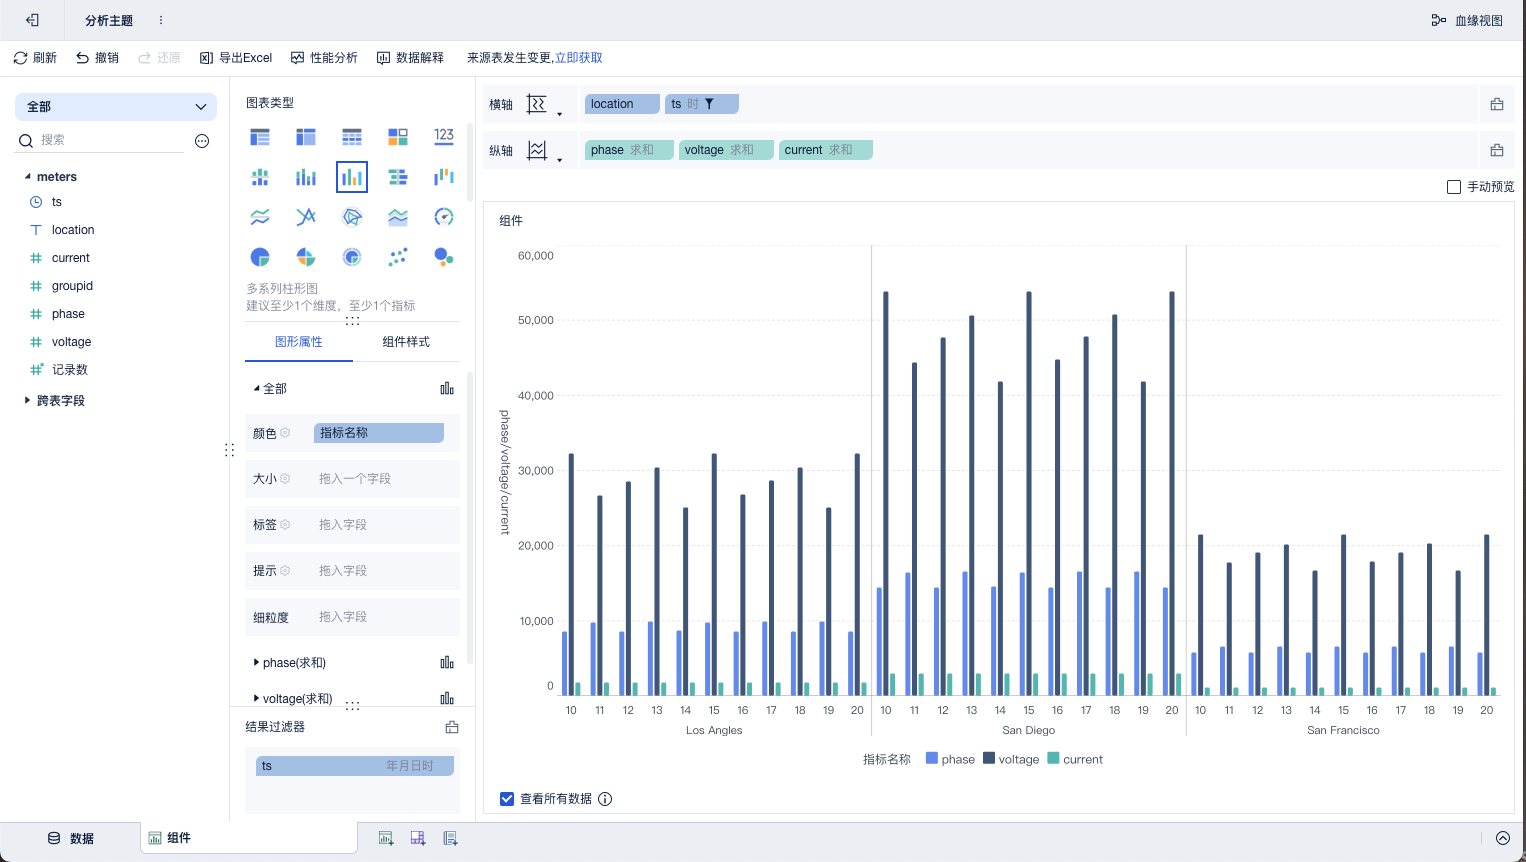Image resolution: width=1526 pixels, height=862 pixels.
Task: Select the pie chart type icon
Action: (260, 257)
